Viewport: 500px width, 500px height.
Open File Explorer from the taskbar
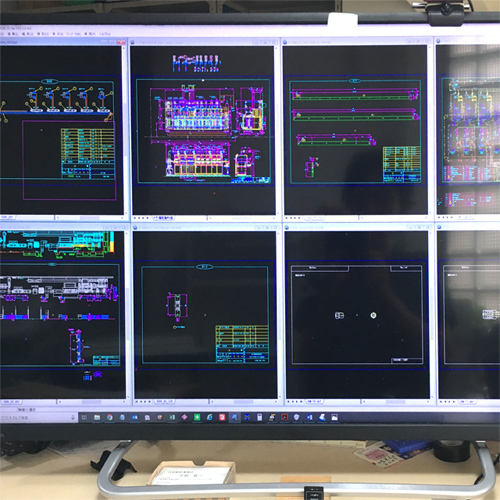click(x=97, y=417)
